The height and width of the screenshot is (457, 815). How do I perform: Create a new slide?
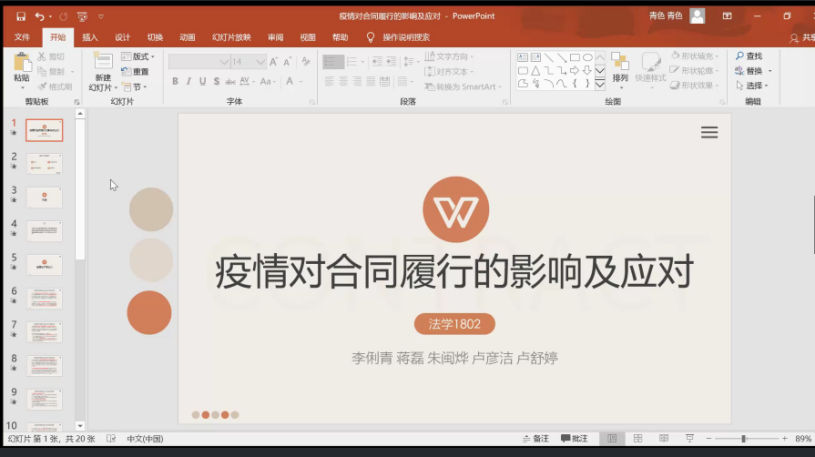click(x=103, y=72)
